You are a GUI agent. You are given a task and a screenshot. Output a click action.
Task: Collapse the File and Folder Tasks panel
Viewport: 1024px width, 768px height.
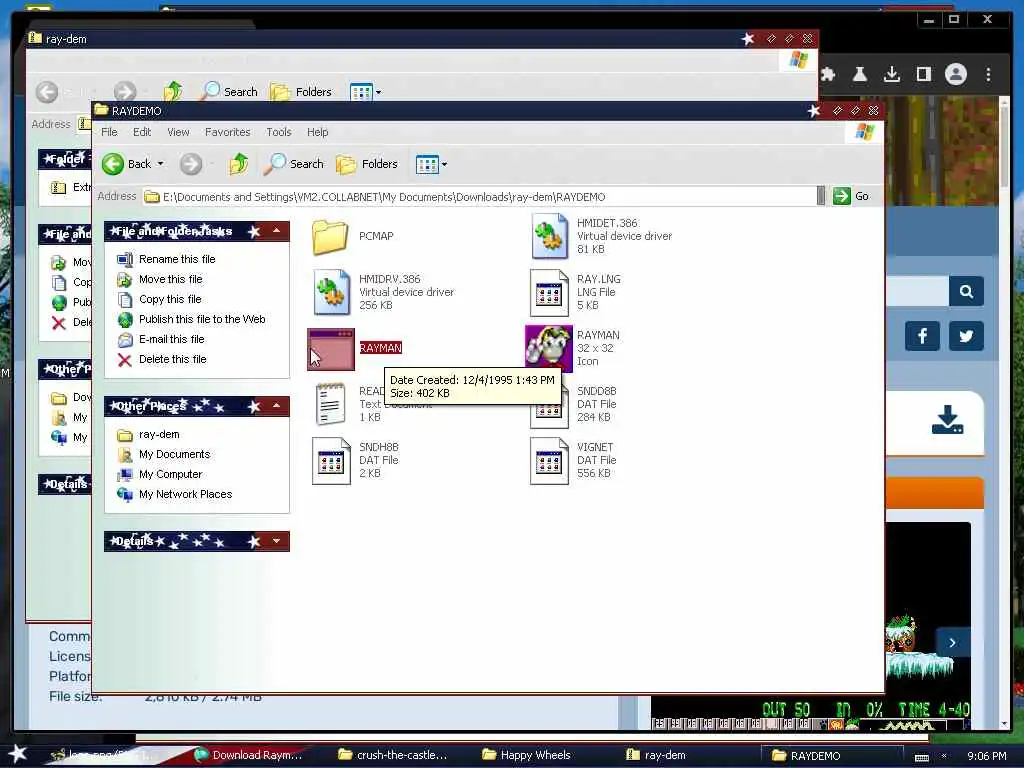[x=277, y=231]
